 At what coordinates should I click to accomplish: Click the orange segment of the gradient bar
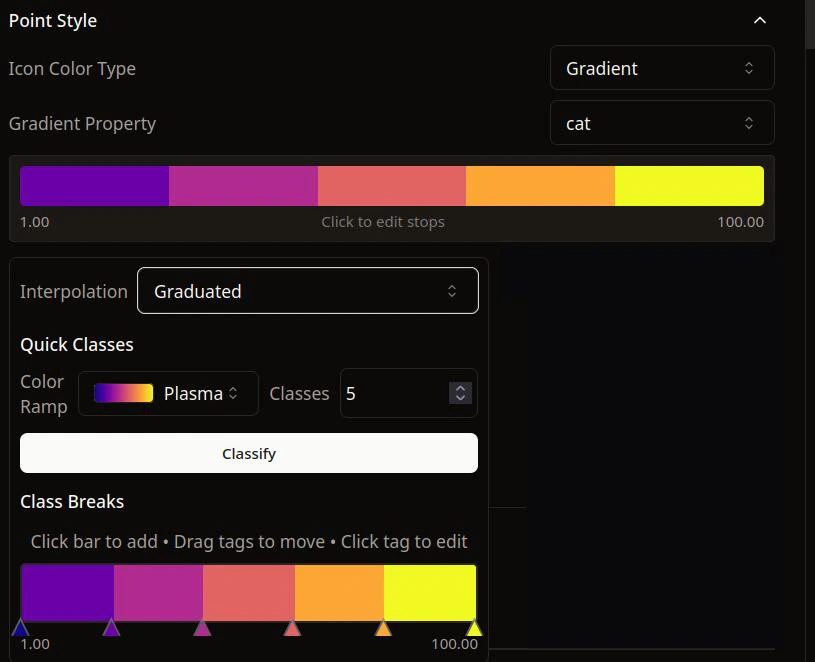click(x=540, y=185)
